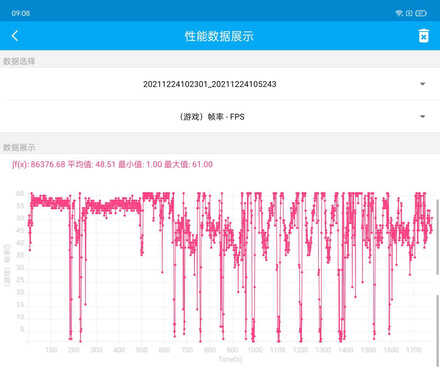Tap the 1700 tick label on x-axis
The width and height of the screenshot is (440, 368).
click(414, 350)
